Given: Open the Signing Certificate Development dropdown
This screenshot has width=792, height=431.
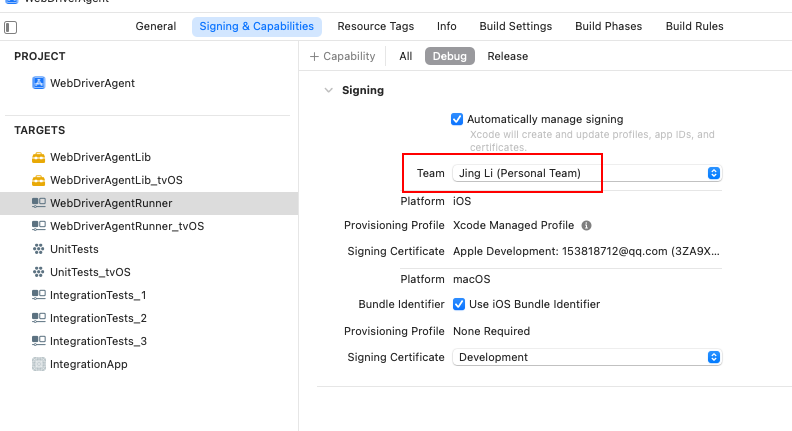Looking at the screenshot, I should point(586,357).
